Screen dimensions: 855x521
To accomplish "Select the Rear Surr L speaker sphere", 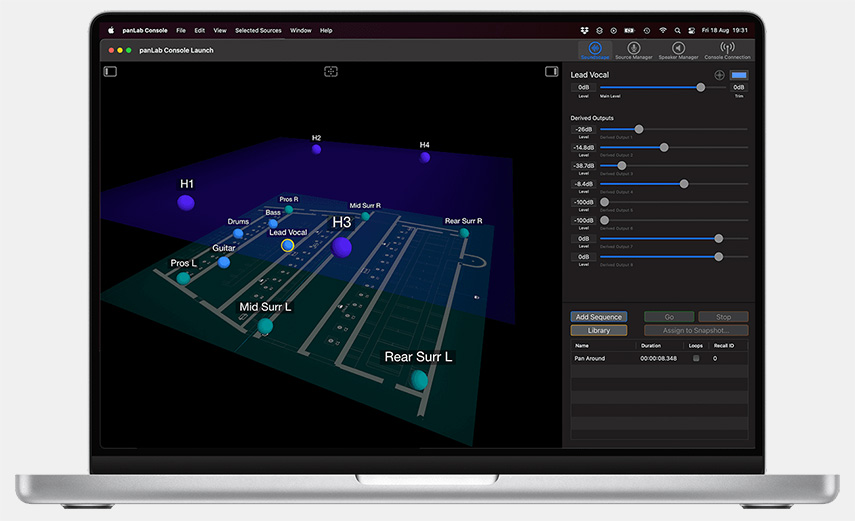I will (x=419, y=380).
